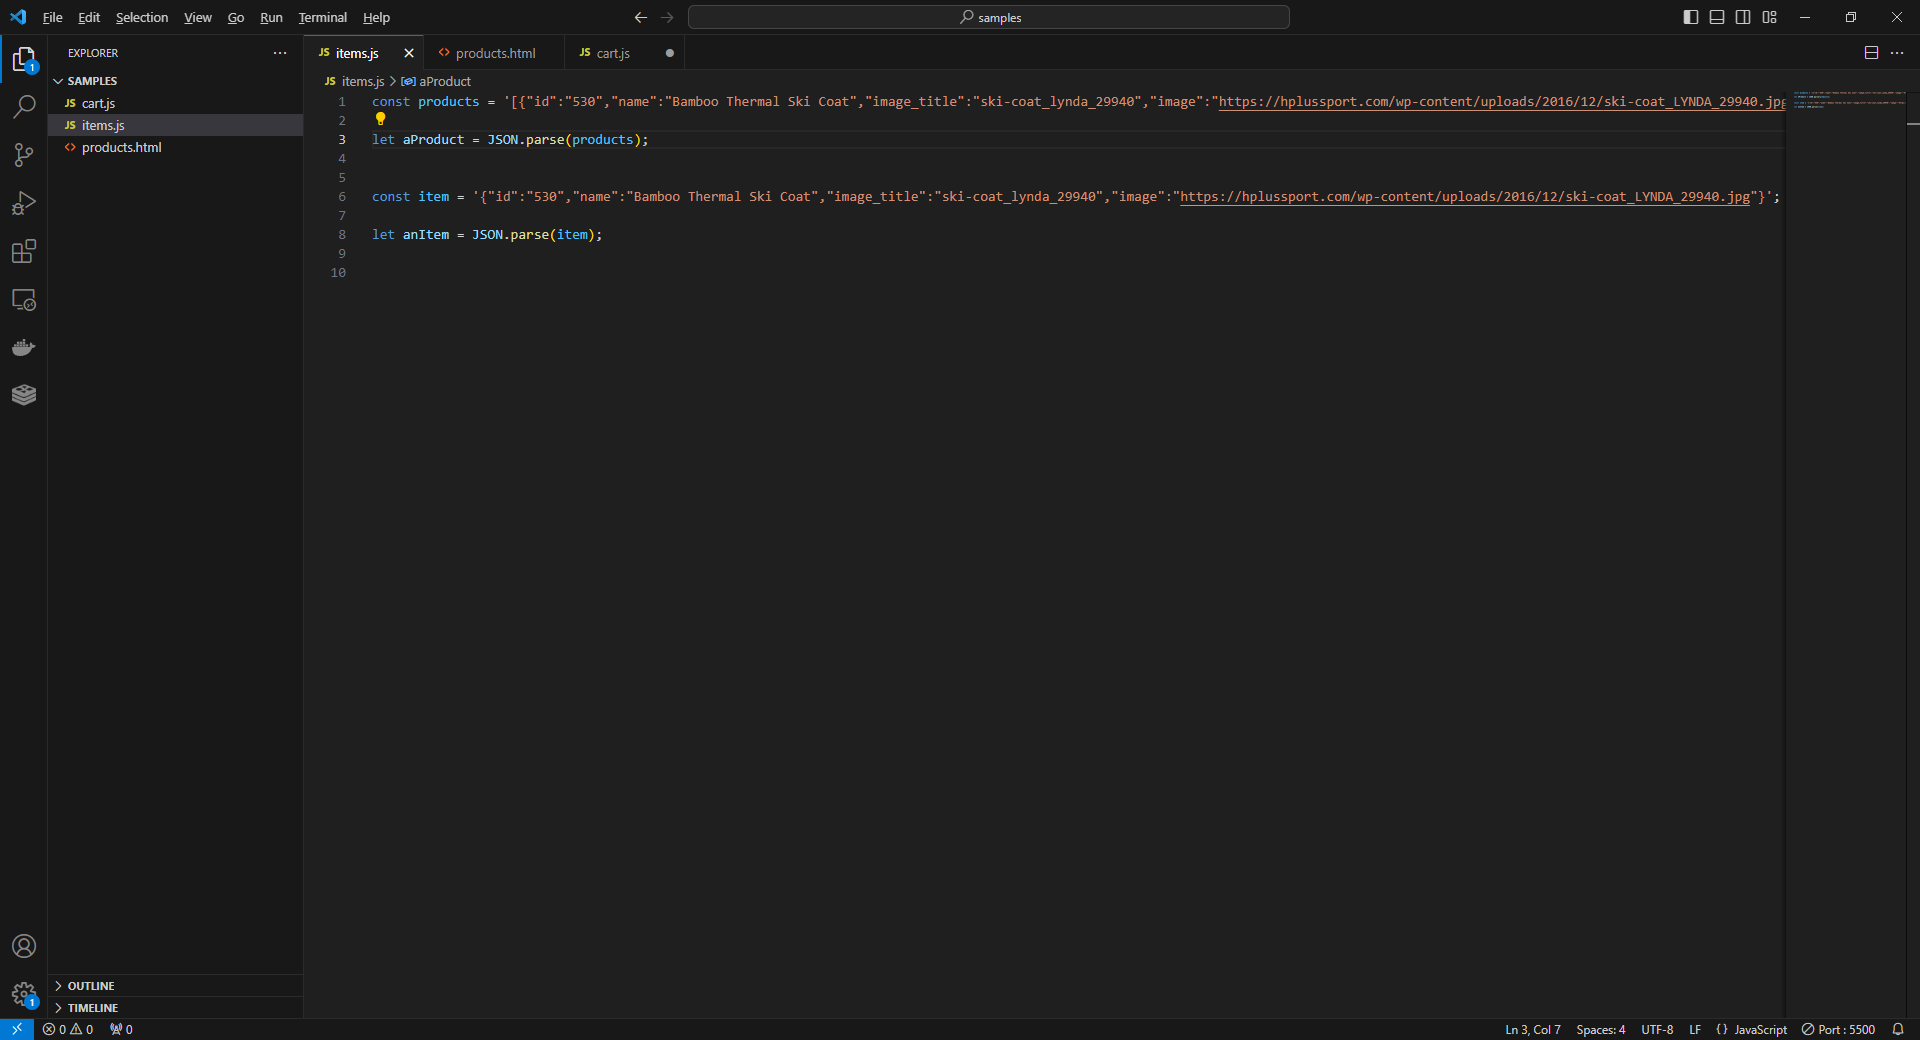The width and height of the screenshot is (1920, 1040).
Task: Open the Remote Explorer view
Action: (24, 299)
